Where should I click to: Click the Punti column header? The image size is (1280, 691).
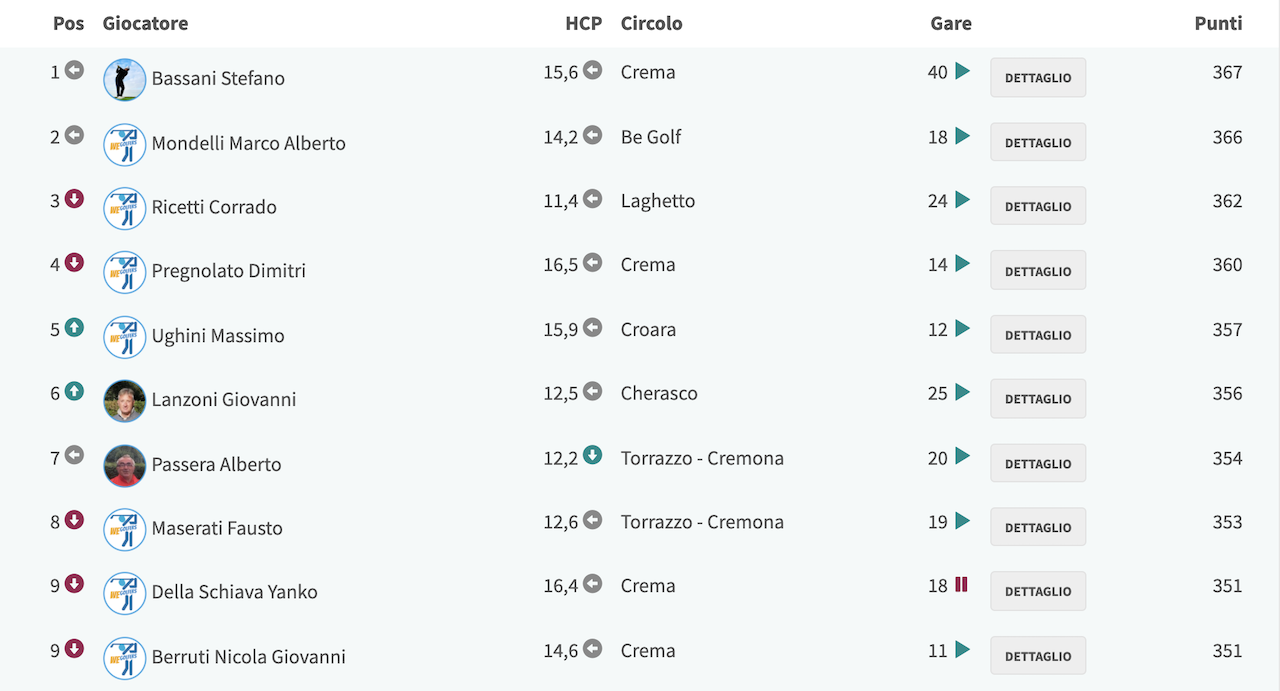(x=1218, y=23)
